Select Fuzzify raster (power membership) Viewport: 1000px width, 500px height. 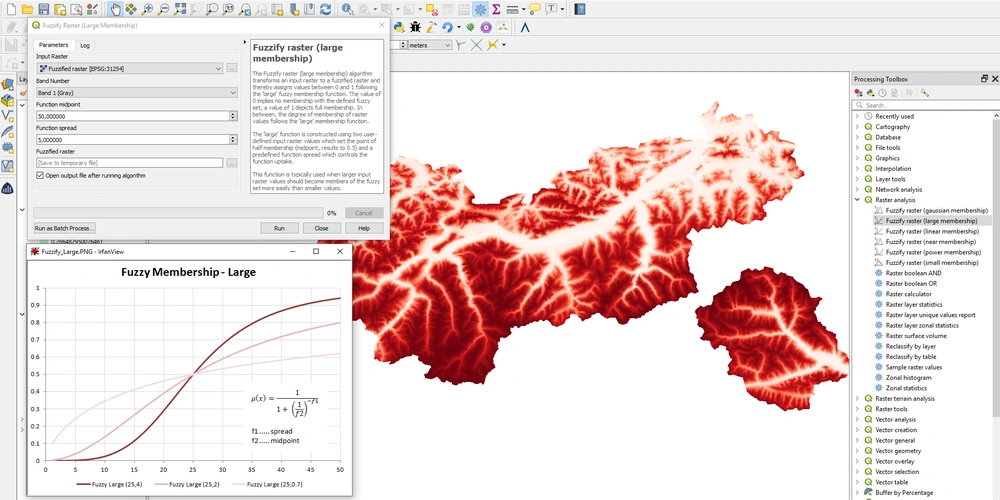coord(932,252)
